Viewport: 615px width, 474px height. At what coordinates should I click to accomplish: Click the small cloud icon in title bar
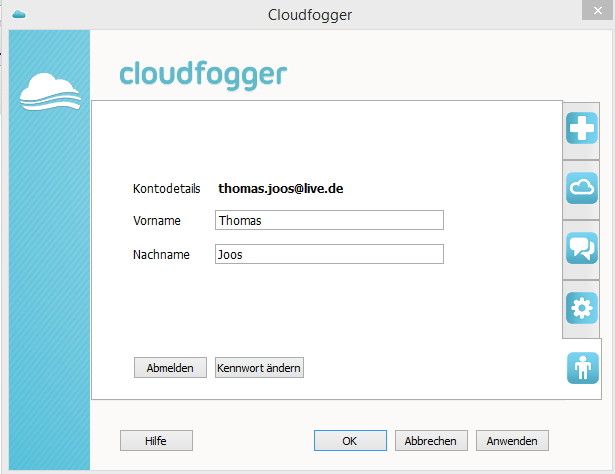(19, 15)
